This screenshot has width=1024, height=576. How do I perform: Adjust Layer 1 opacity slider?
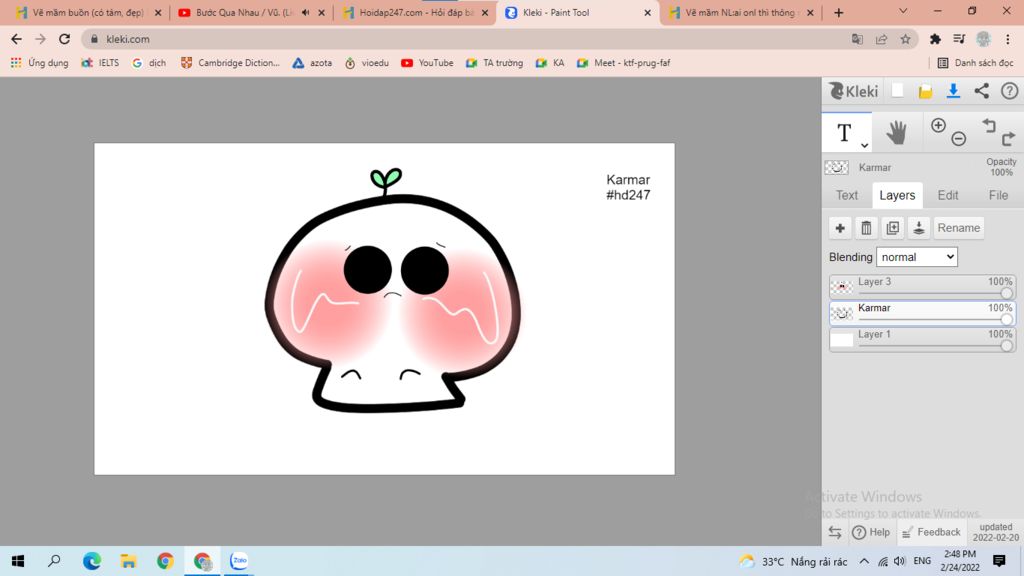(x=933, y=346)
